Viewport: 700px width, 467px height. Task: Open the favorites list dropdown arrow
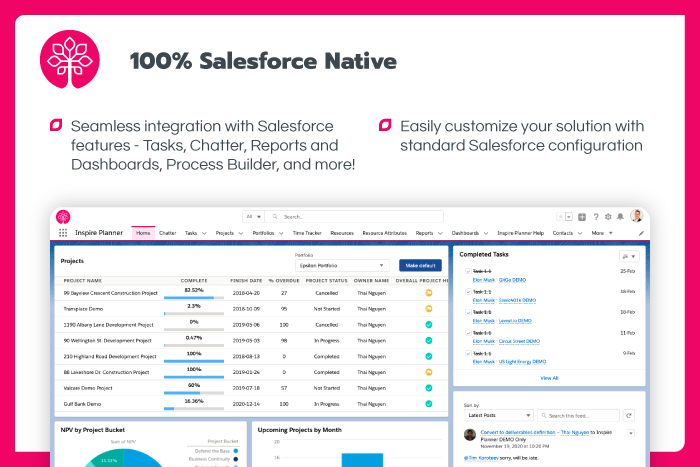click(569, 217)
